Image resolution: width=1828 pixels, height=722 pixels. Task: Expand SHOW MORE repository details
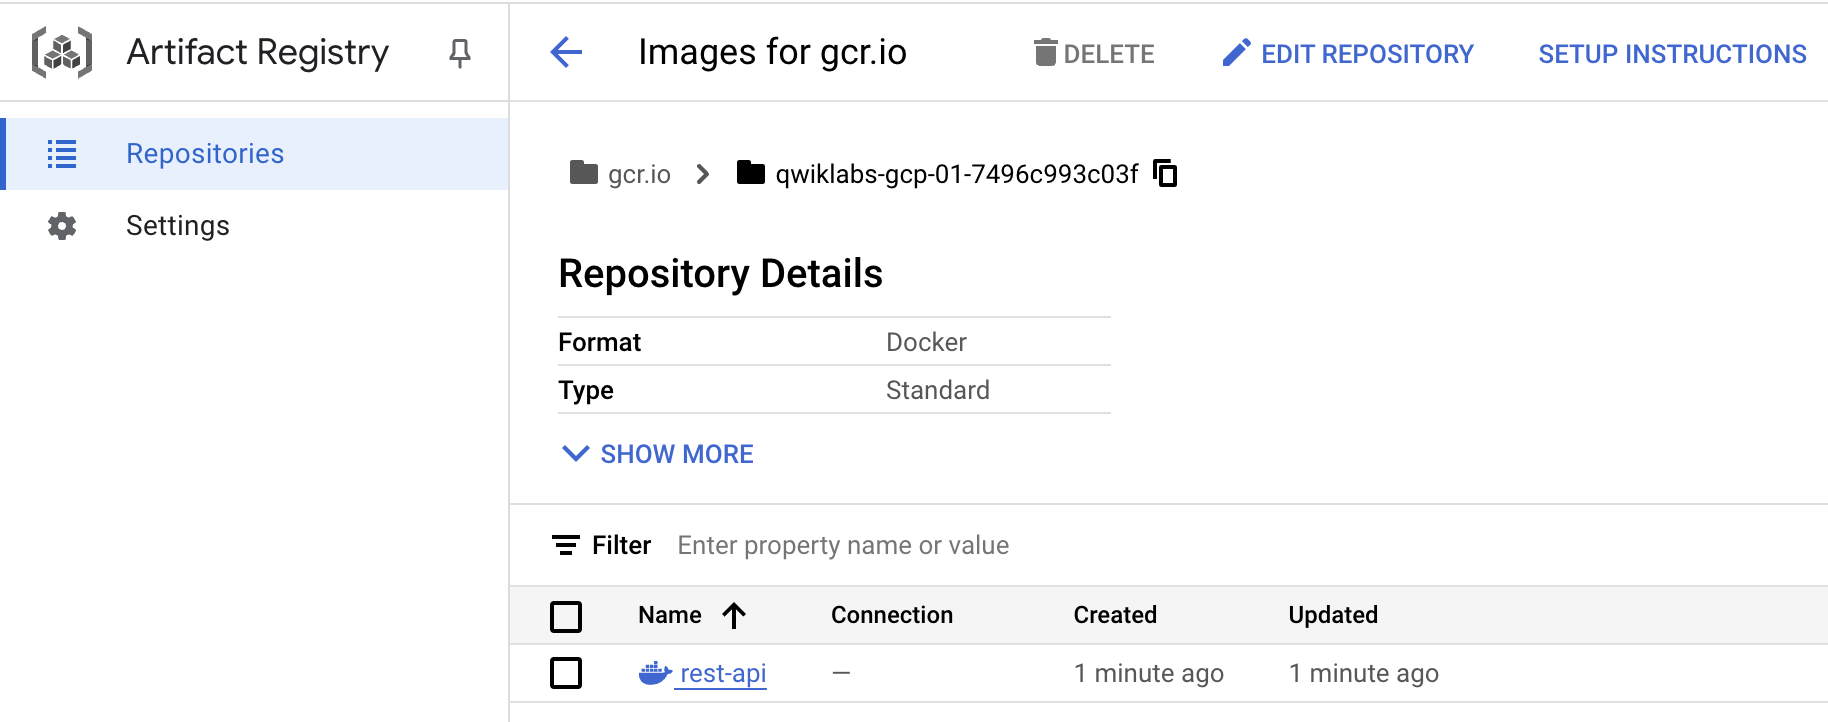pyautogui.click(x=658, y=454)
